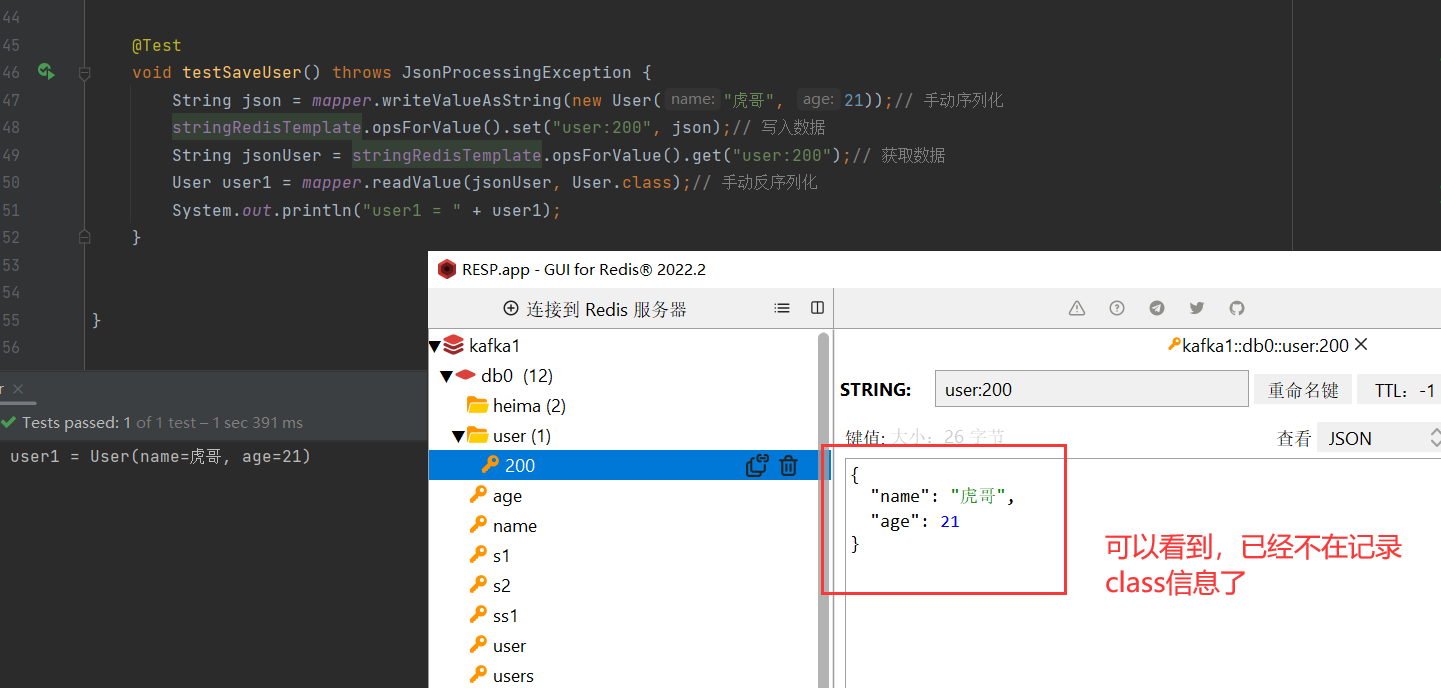Image resolution: width=1441 pixels, height=688 pixels.
Task: Click the run test gutter icon
Action: point(45,72)
